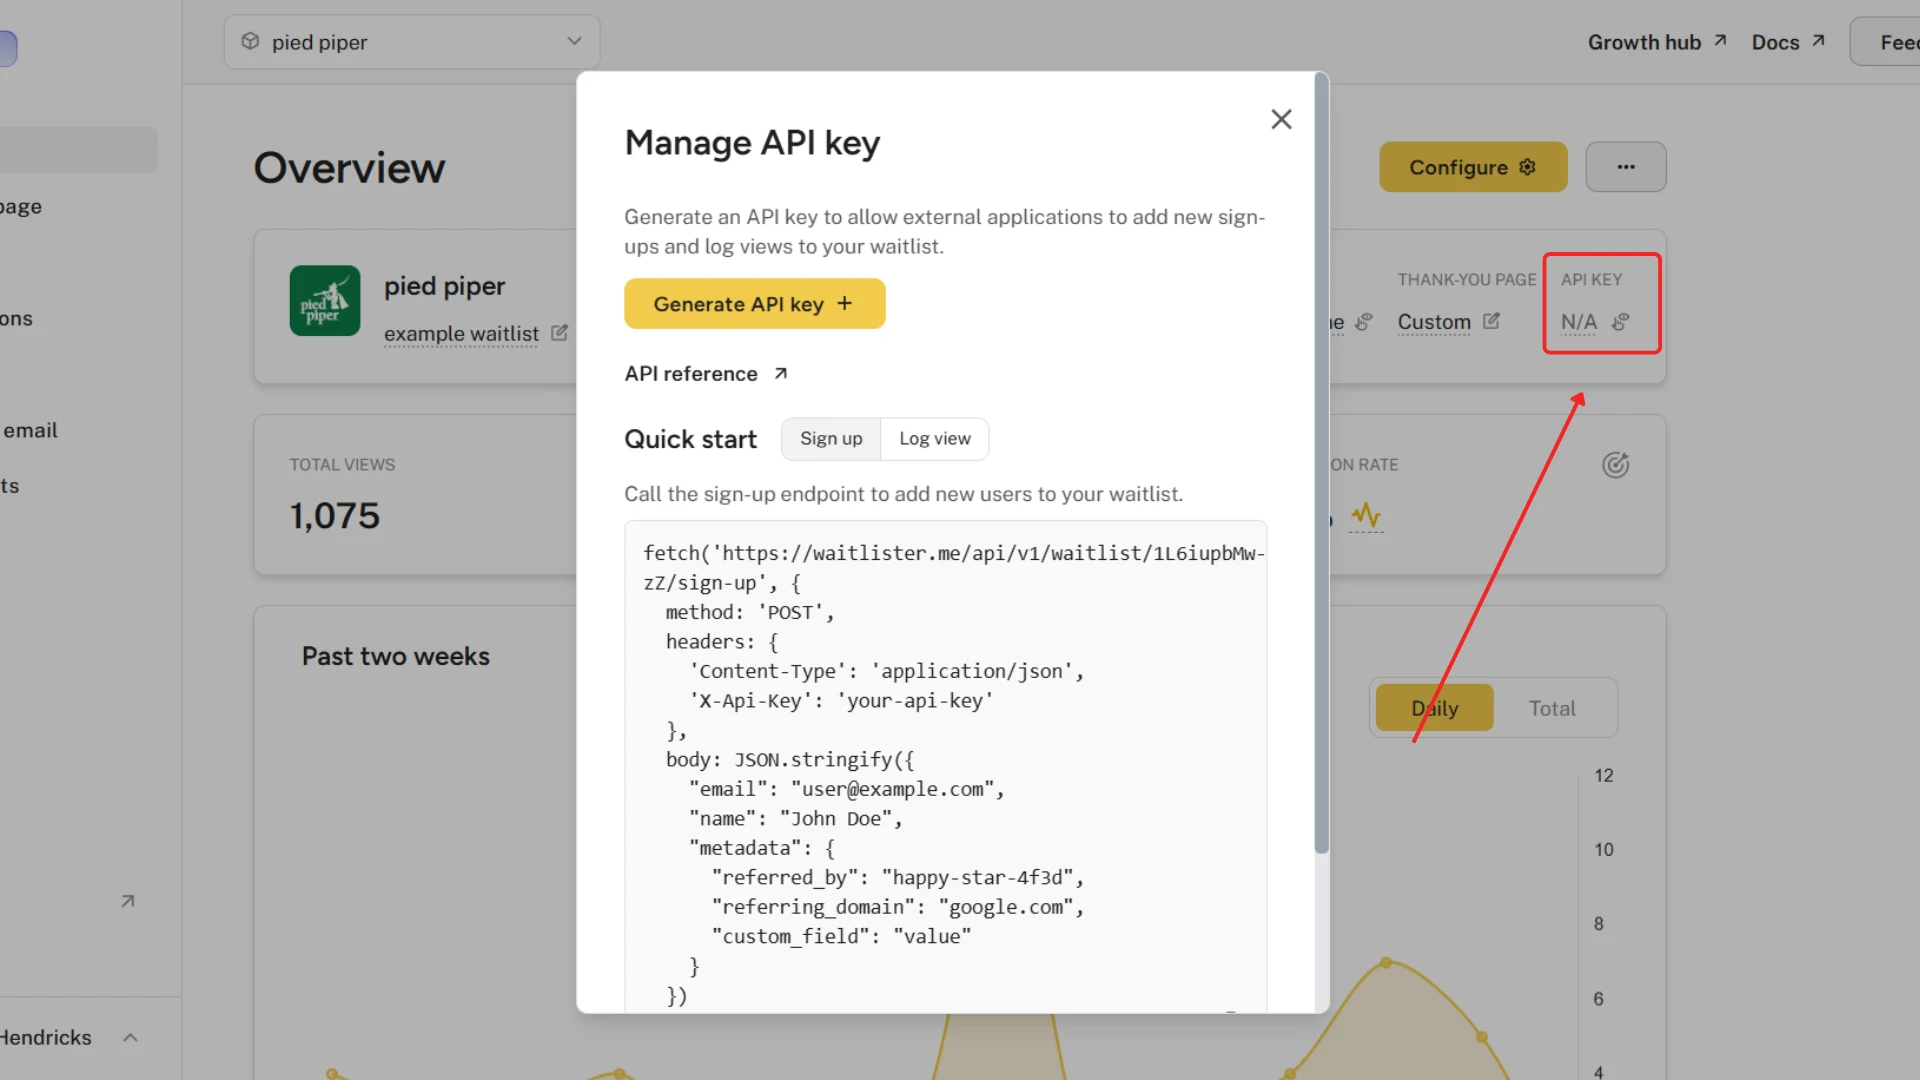Open the Docs link
Image resolution: width=1920 pixels, height=1080 pixels.
[x=1788, y=42]
